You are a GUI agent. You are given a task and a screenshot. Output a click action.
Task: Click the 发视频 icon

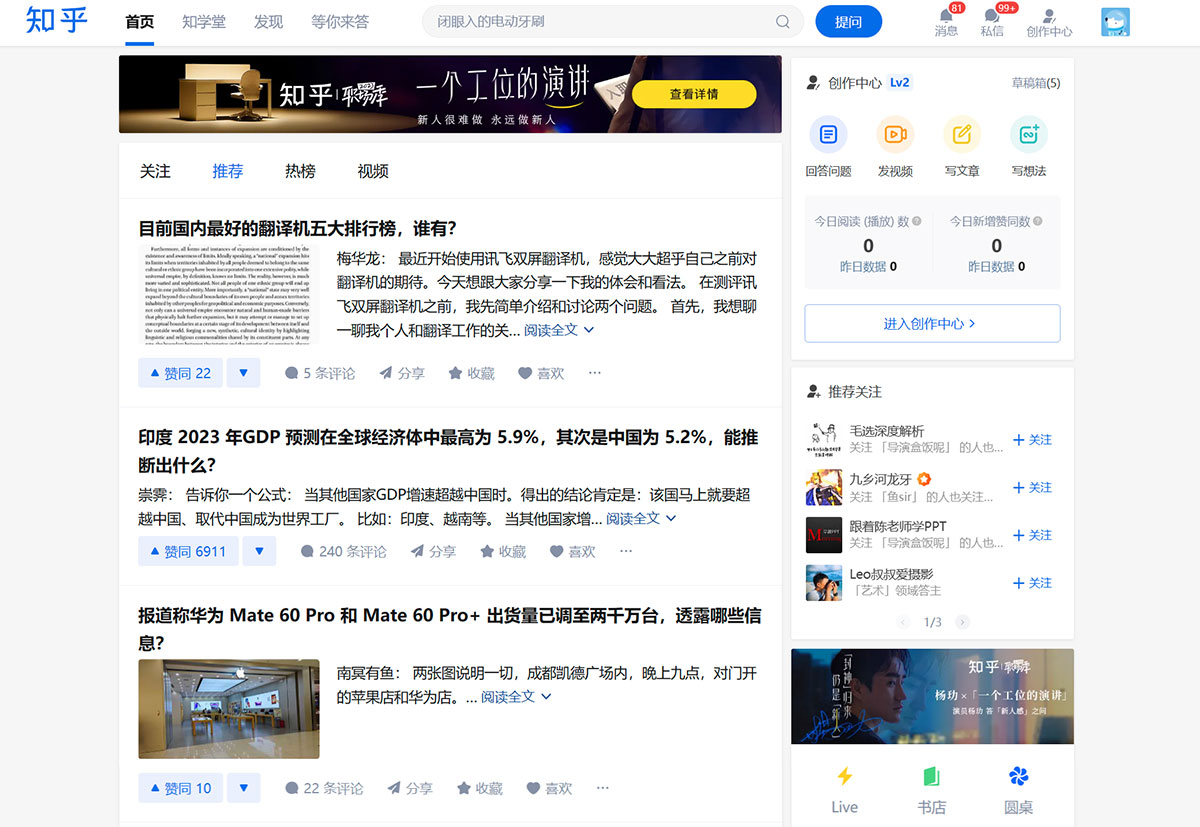[x=895, y=134]
